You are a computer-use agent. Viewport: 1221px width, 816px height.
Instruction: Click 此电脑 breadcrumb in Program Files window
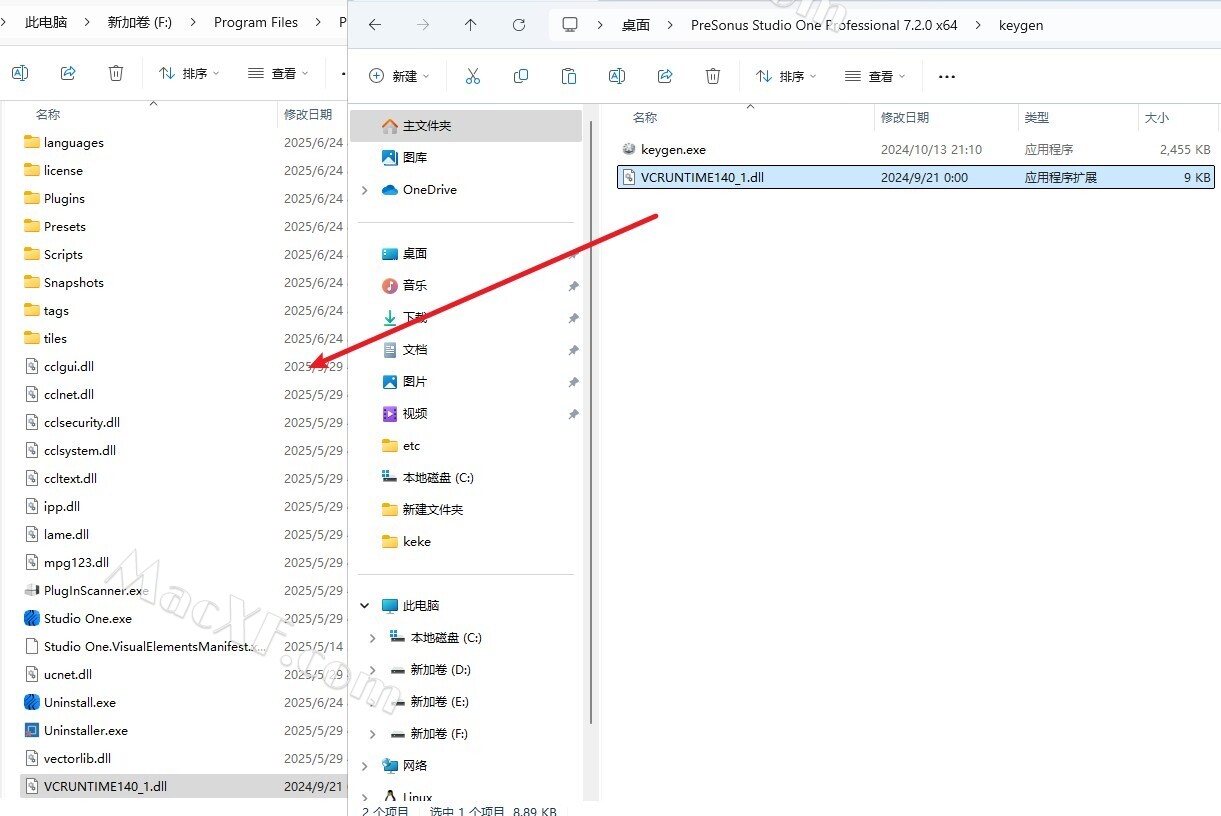(46, 22)
